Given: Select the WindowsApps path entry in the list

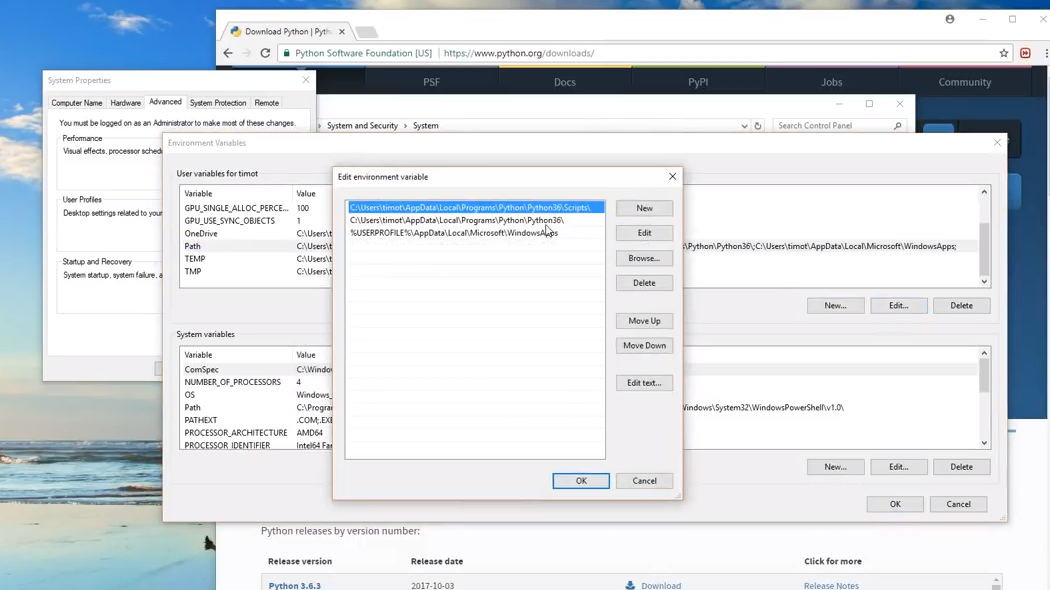Looking at the screenshot, I should tap(453, 232).
